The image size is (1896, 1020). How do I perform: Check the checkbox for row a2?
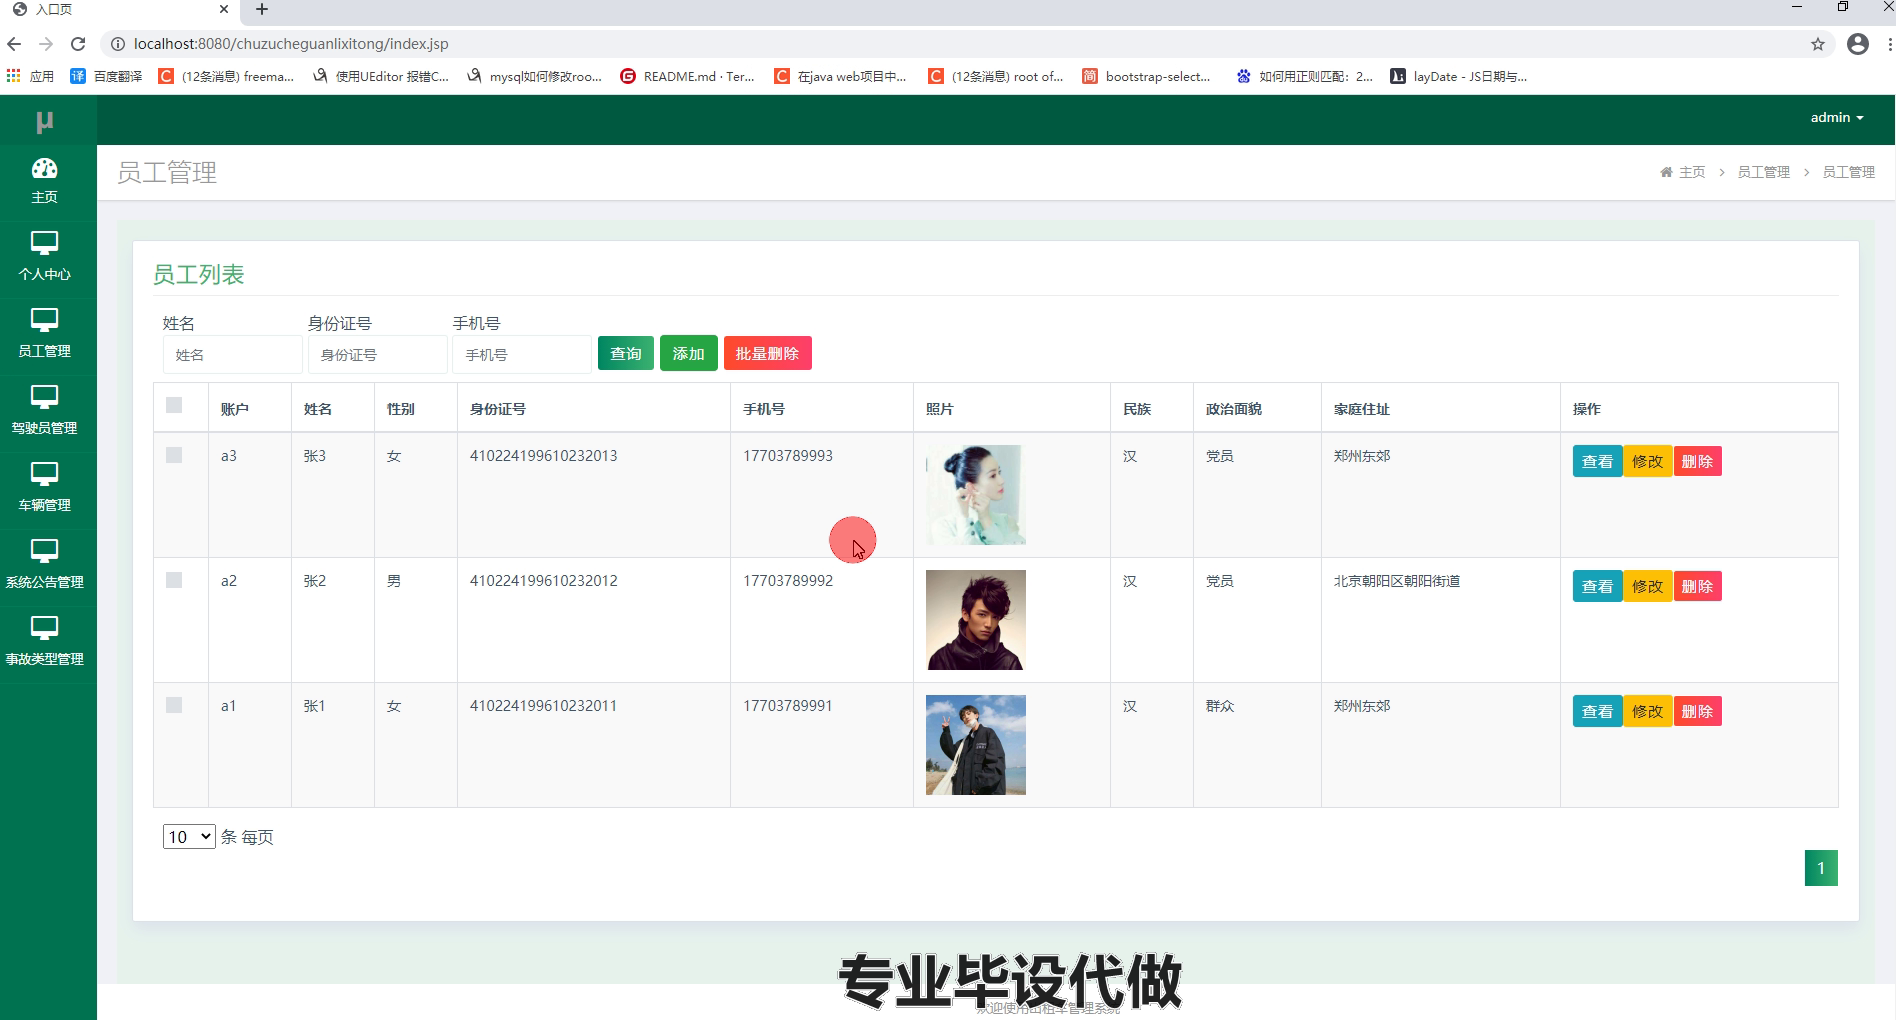(174, 580)
